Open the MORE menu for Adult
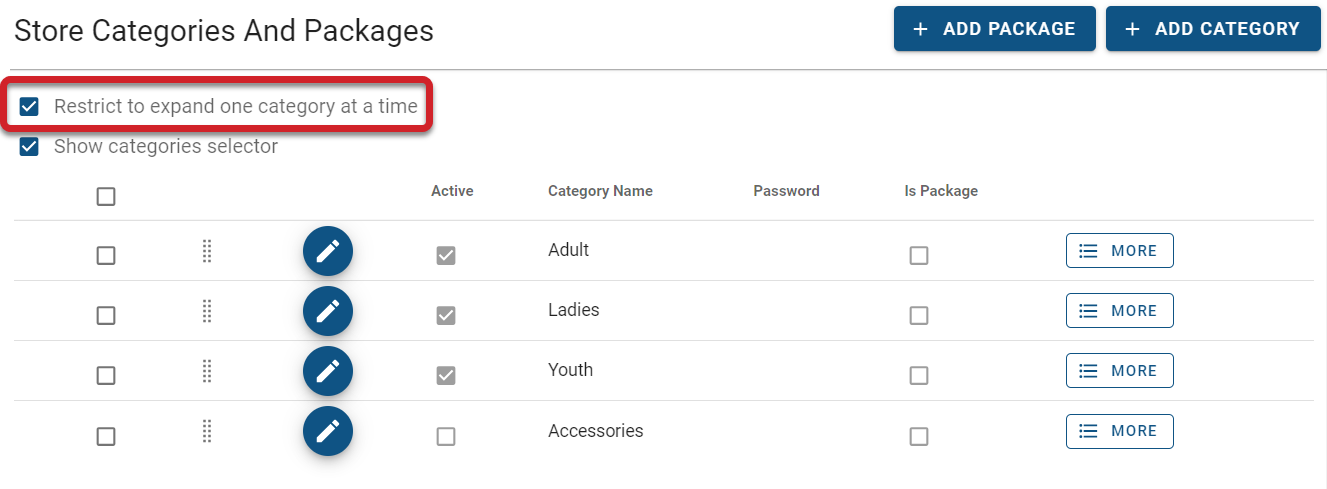Image resolution: width=1327 pixels, height=489 pixels. [1119, 251]
